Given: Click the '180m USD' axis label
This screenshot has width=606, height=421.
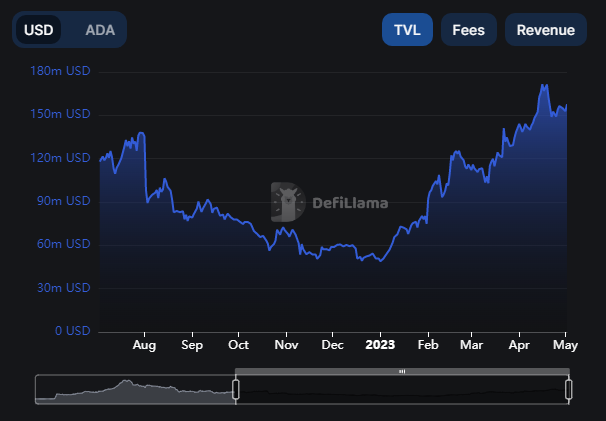Looking at the screenshot, I should pos(60,71).
